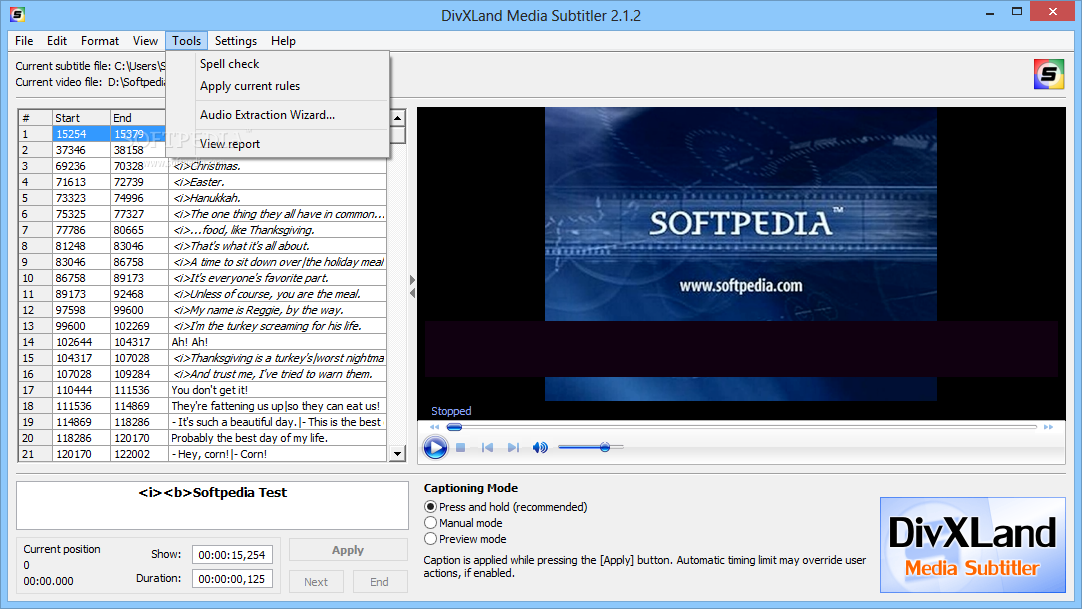The image size is (1082, 609).
Task: Mute the player volume speaker icon
Action: point(540,448)
